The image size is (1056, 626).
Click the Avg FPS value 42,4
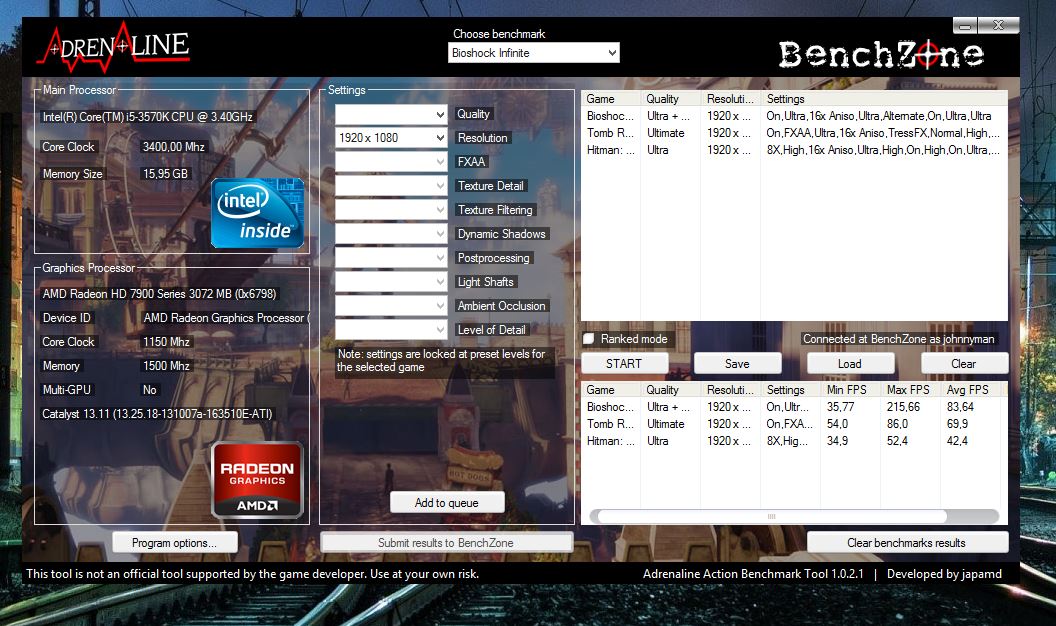pos(957,441)
